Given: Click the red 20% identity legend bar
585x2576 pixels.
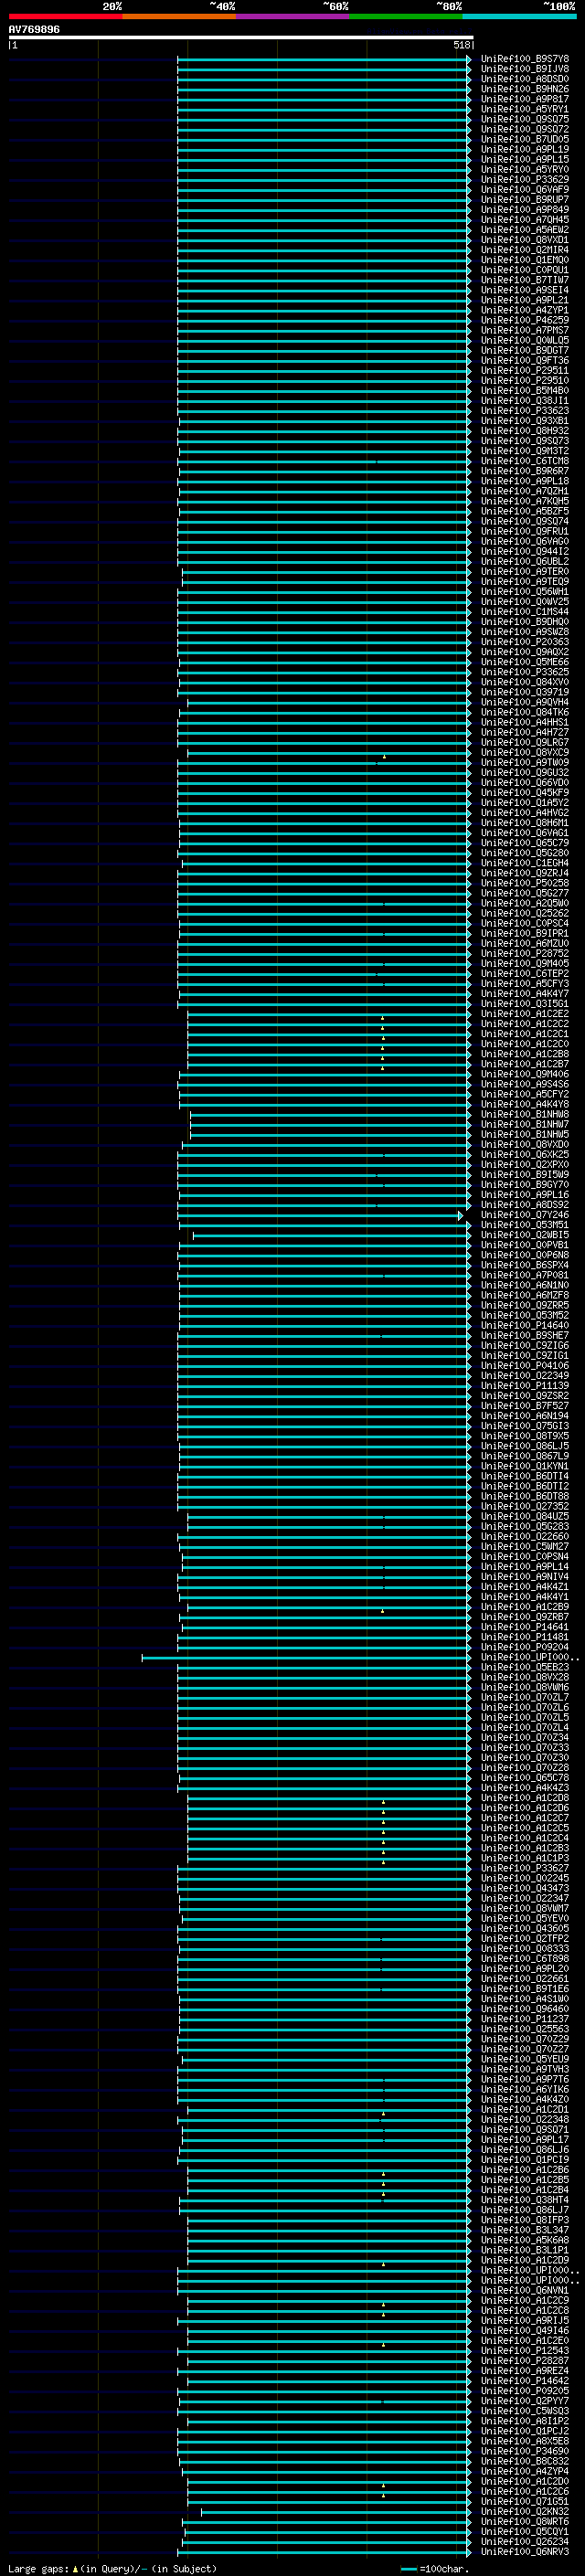Looking at the screenshot, I should pos(65,16).
